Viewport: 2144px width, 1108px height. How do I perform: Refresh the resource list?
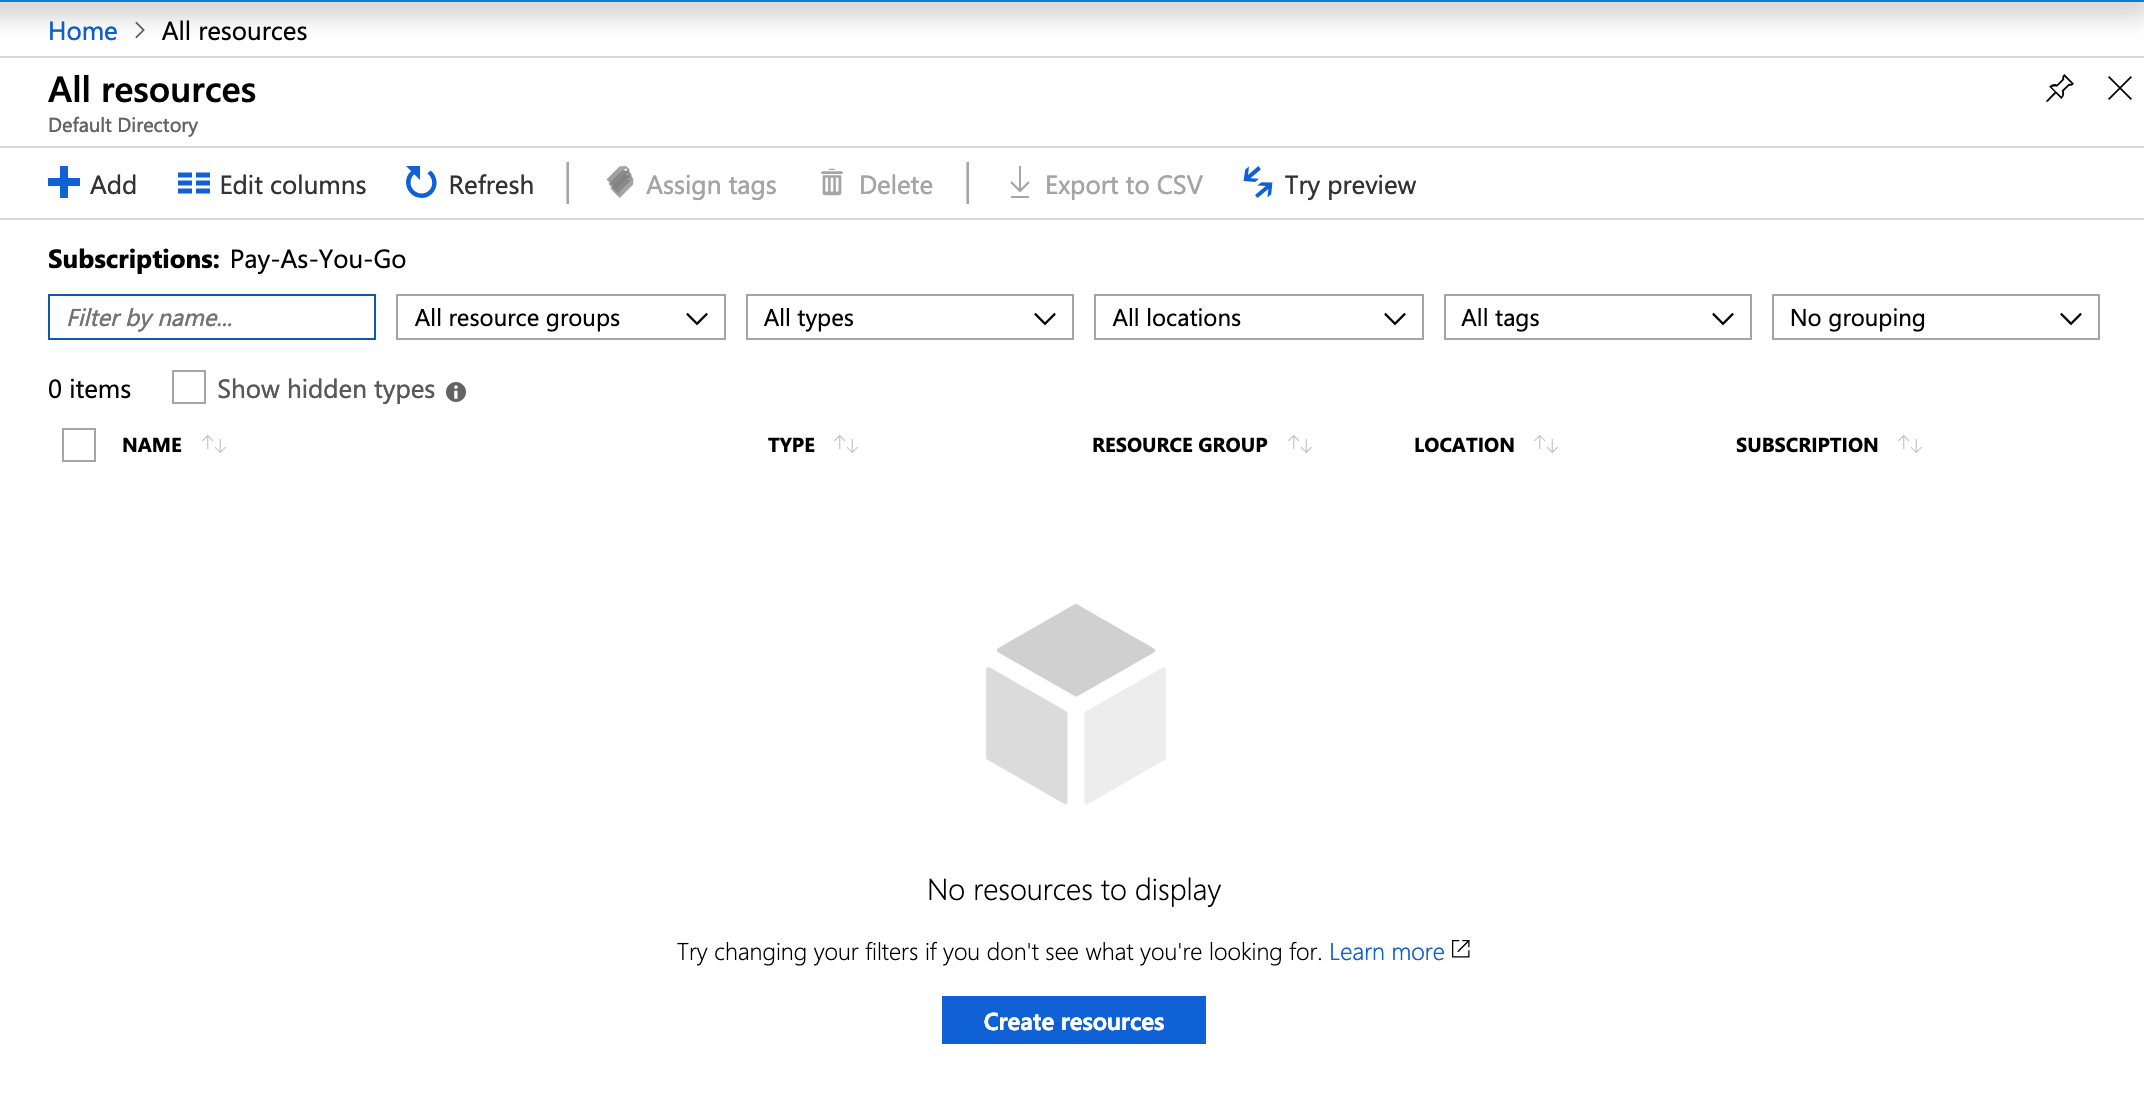pos(470,185)
